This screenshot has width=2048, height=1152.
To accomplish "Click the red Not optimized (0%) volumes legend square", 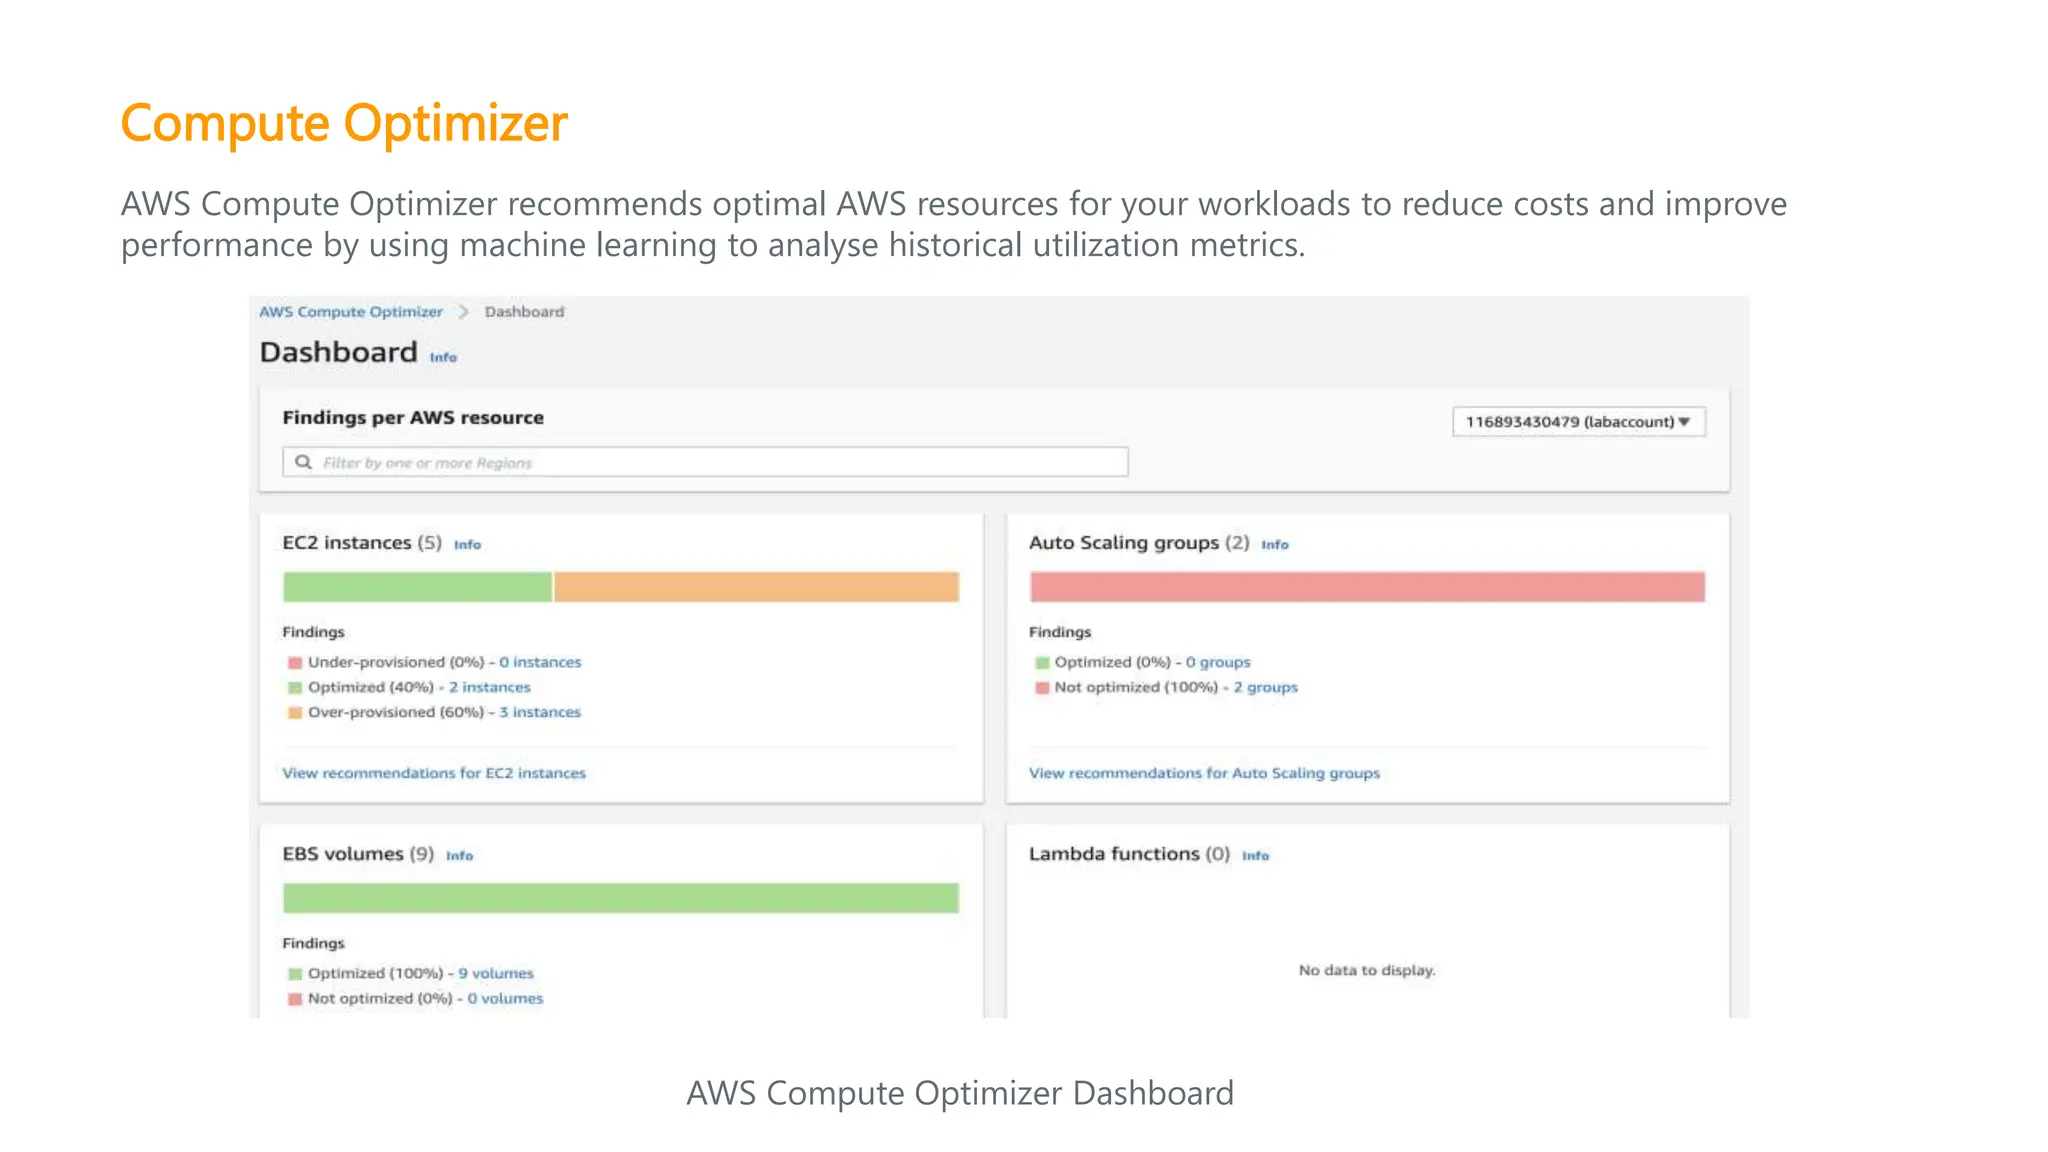I will [295, 999].
